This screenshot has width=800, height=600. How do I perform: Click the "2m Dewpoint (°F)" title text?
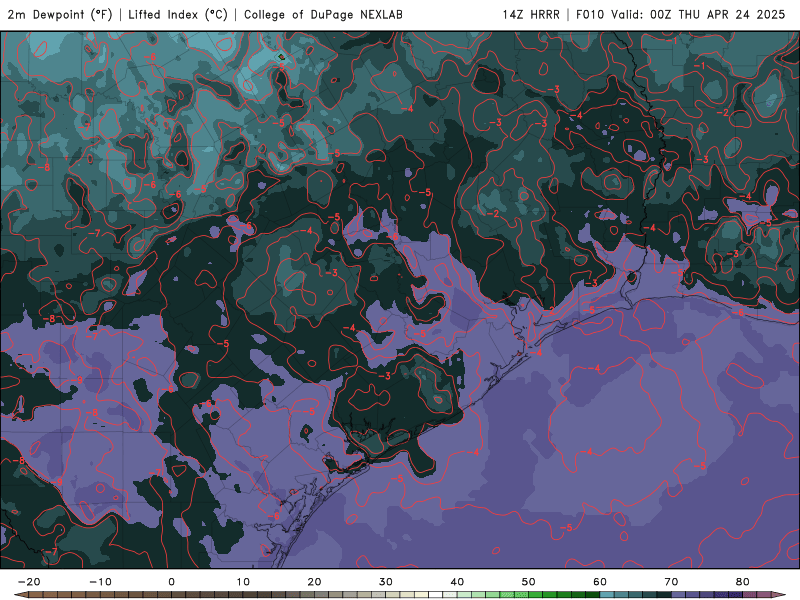point(60,15)
